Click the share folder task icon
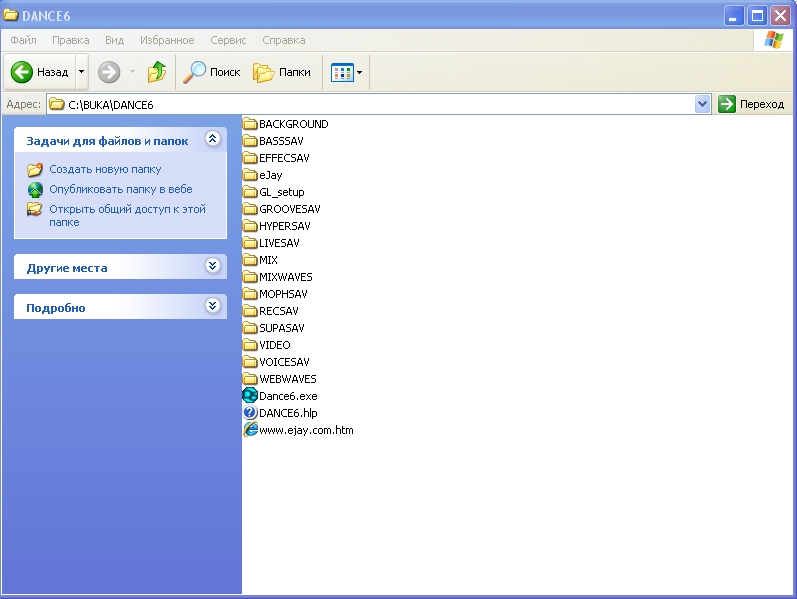Image resolution: width=797 pixels, height=599 pixels. click(35, 209)
